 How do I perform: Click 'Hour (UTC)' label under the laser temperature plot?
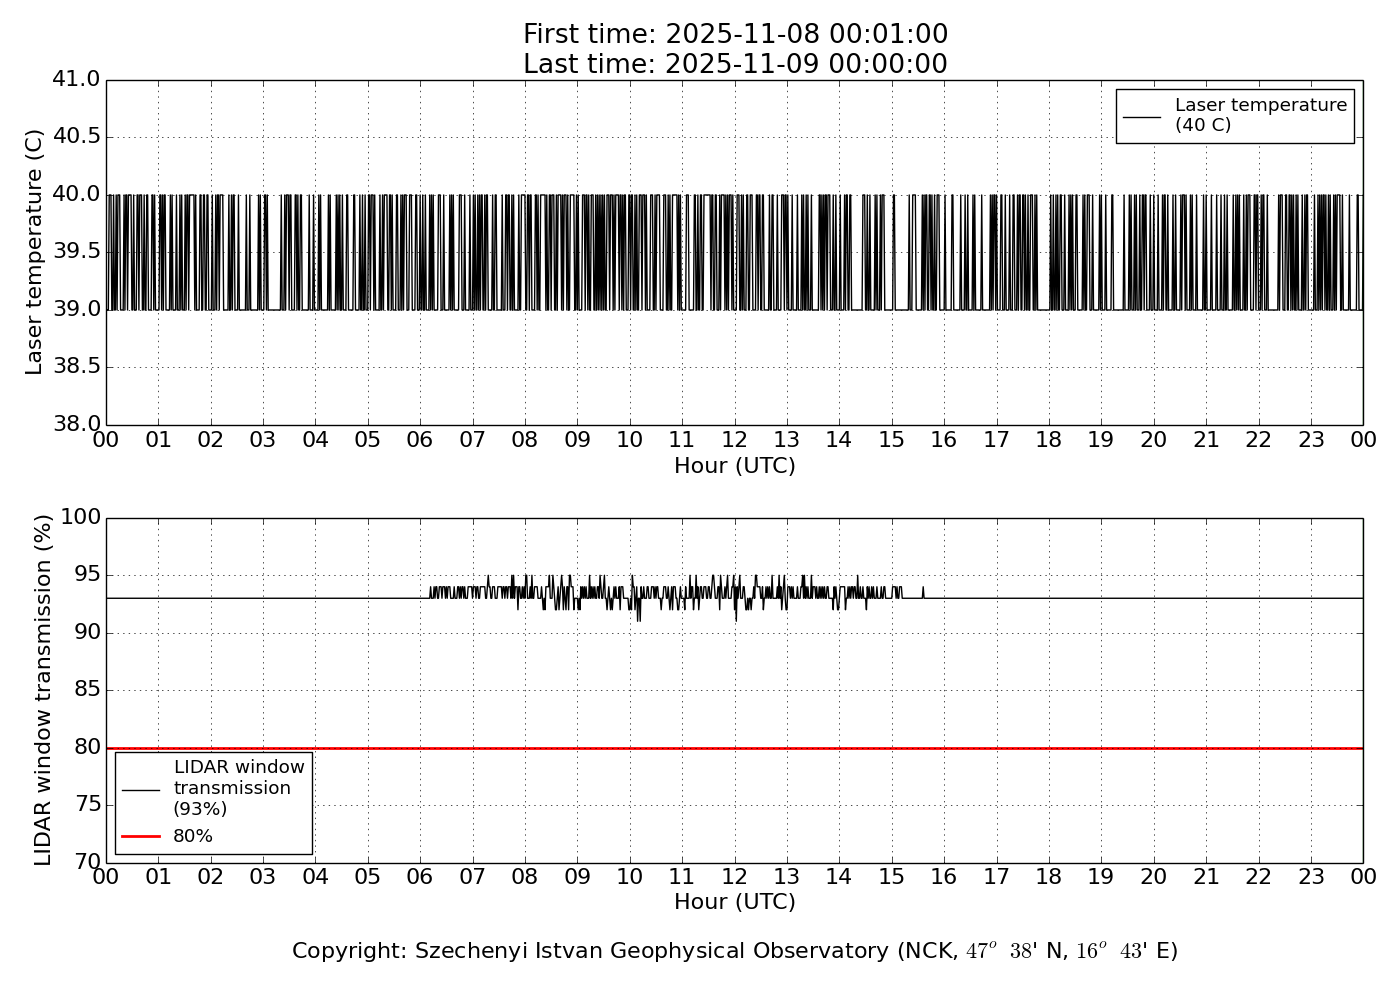point(735,466)
